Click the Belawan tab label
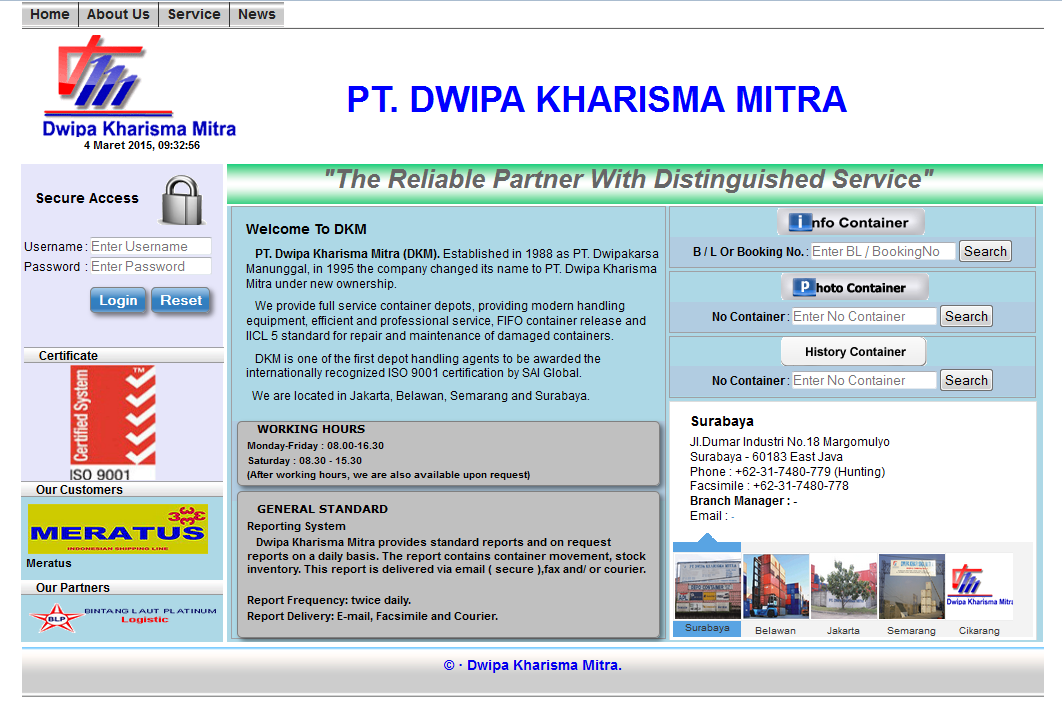Screen dimensions: 1062x705 776,631
